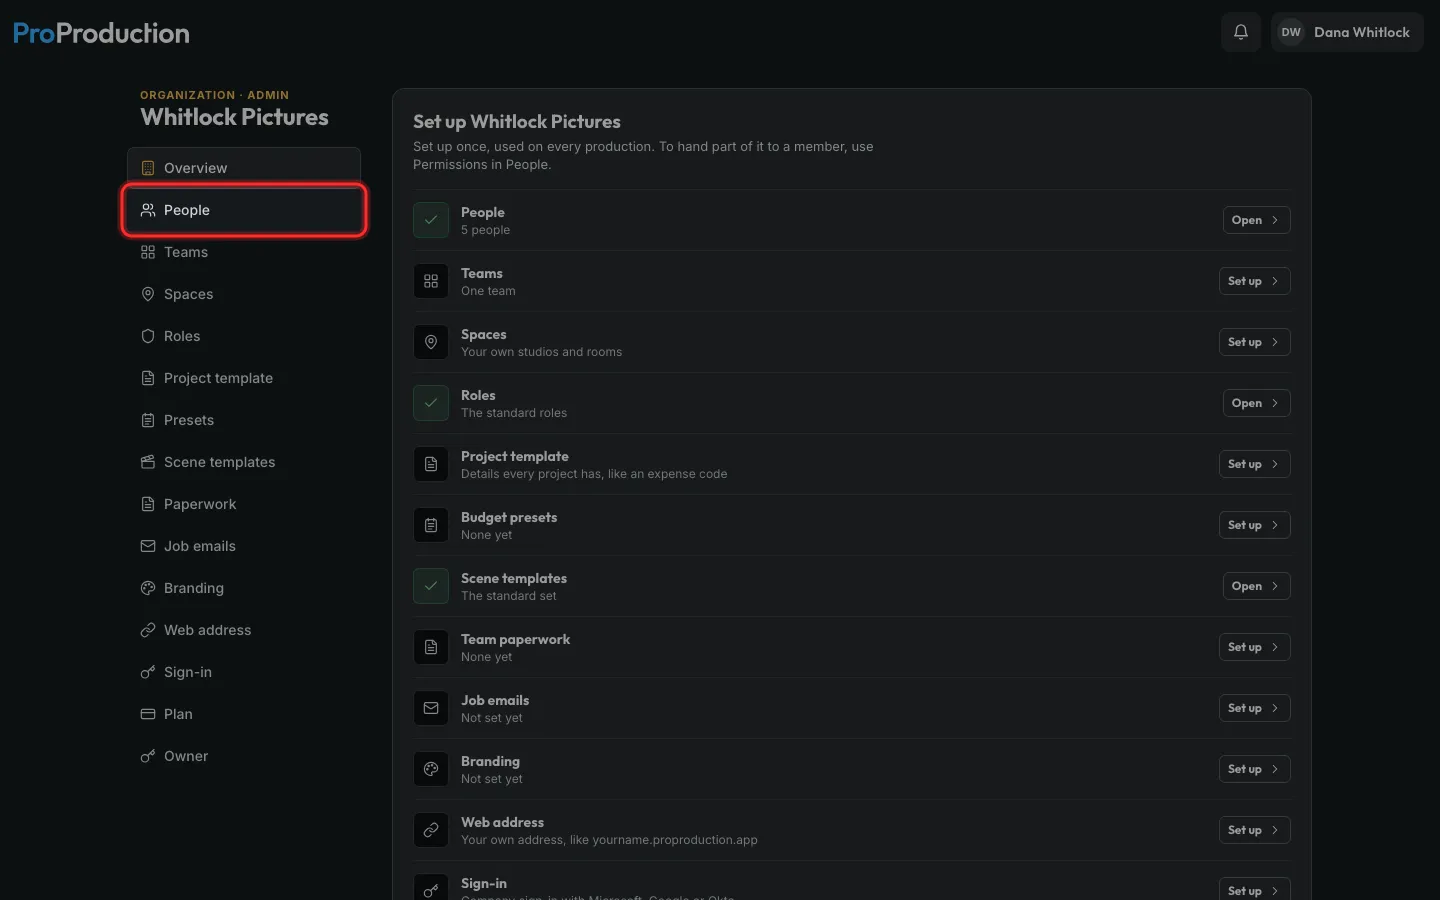Click the Teams grid icon in setup list
Image resolution: width=1440 pixels, height=900 pixels.
tap(431, 281)
